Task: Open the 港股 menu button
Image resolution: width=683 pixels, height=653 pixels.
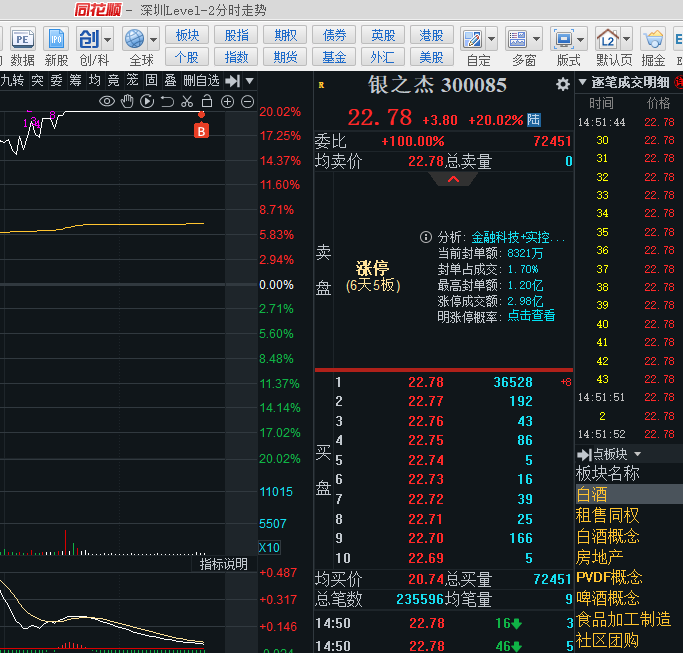Action: [432, 35]
